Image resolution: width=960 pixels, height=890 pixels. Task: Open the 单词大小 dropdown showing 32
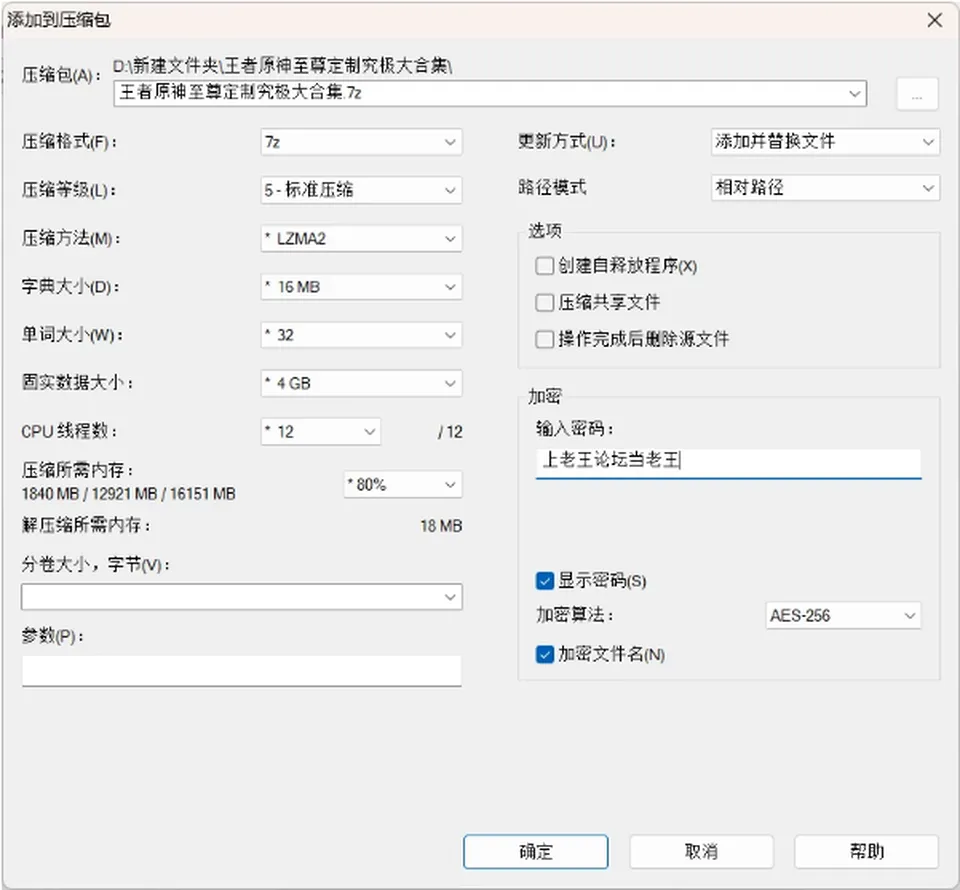[x=361, y=335]
